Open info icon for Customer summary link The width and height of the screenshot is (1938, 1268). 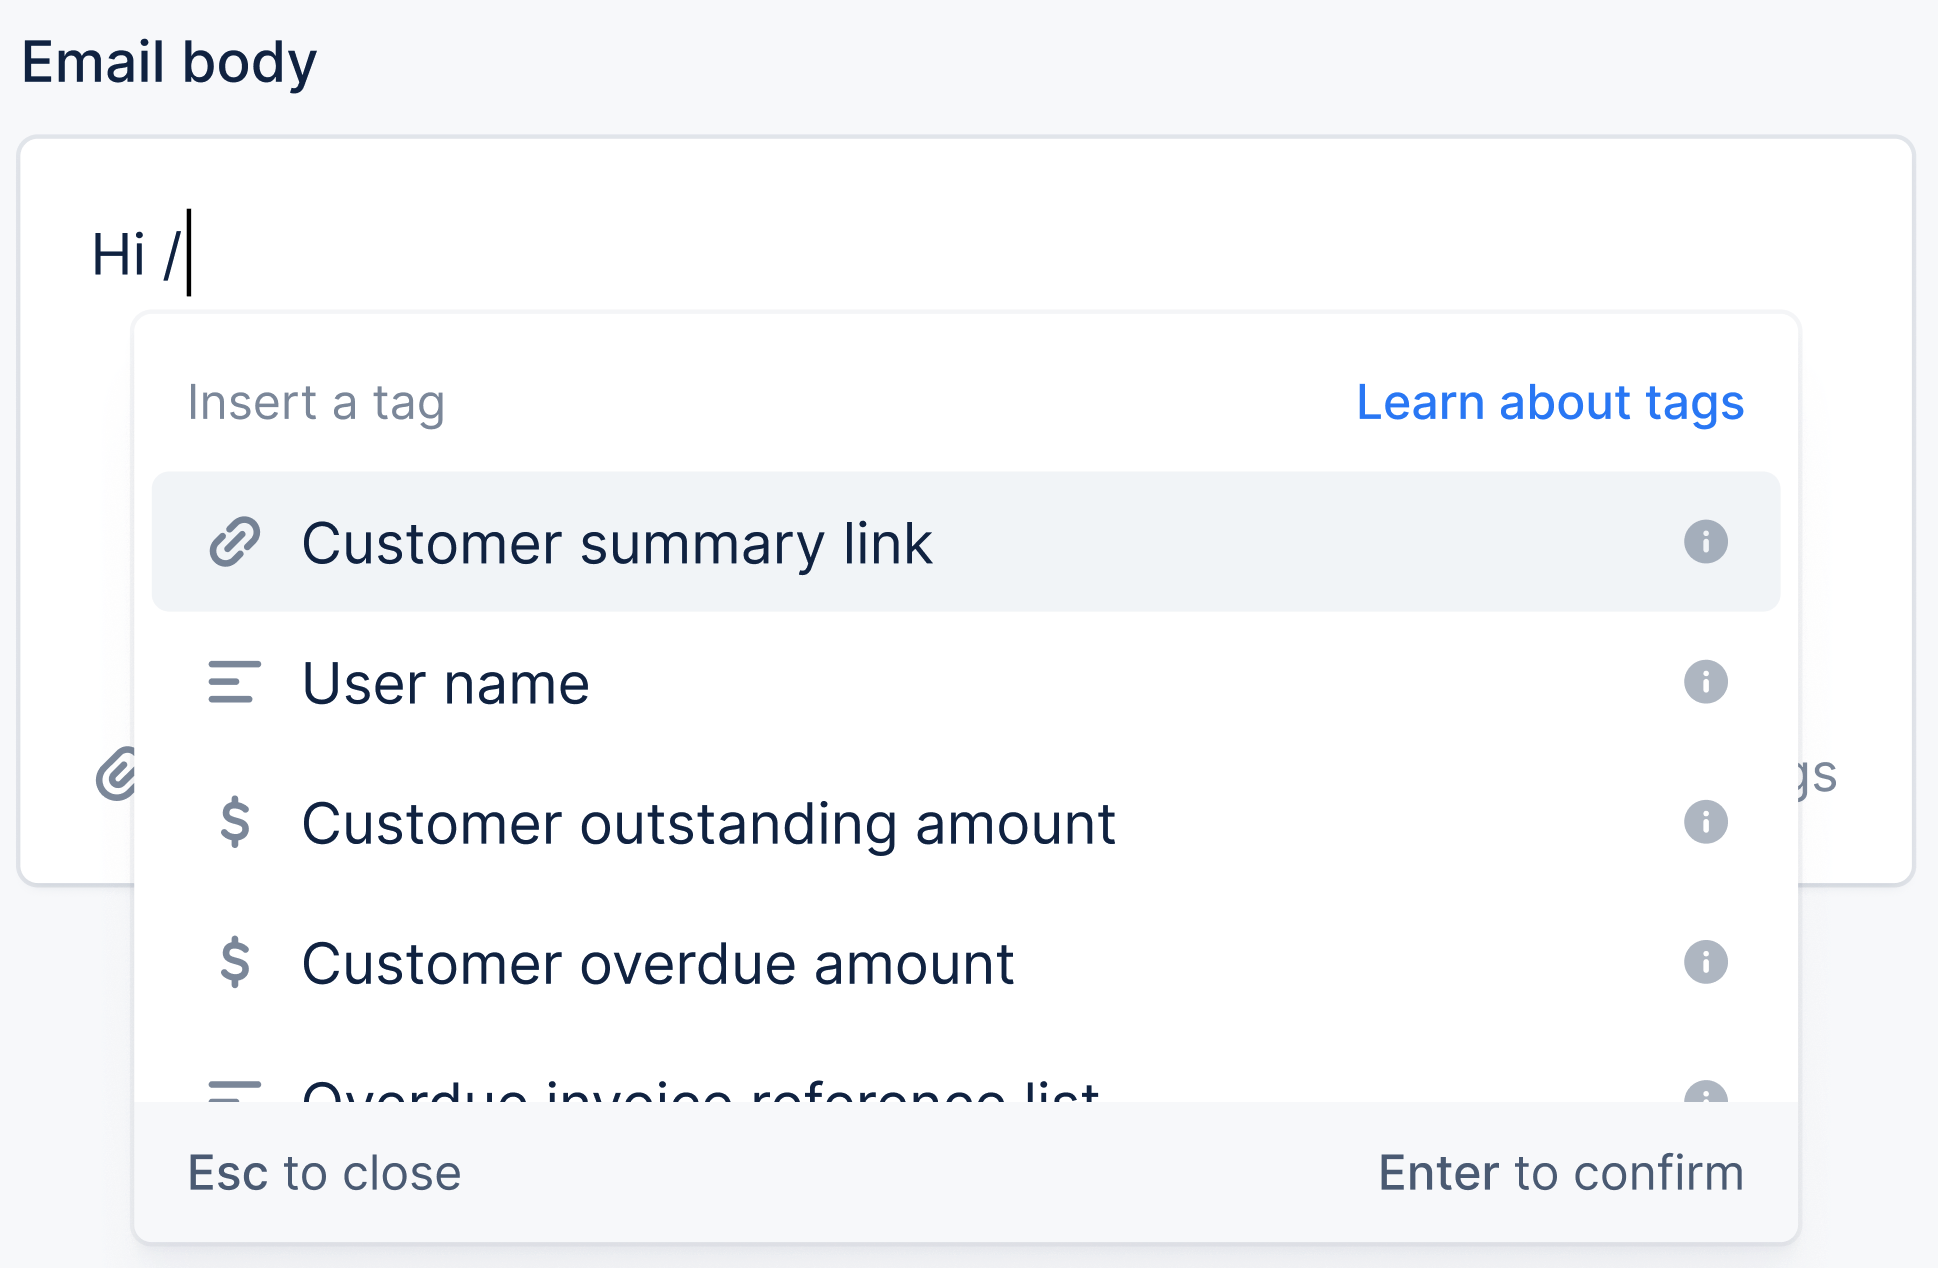(1706, 542)
